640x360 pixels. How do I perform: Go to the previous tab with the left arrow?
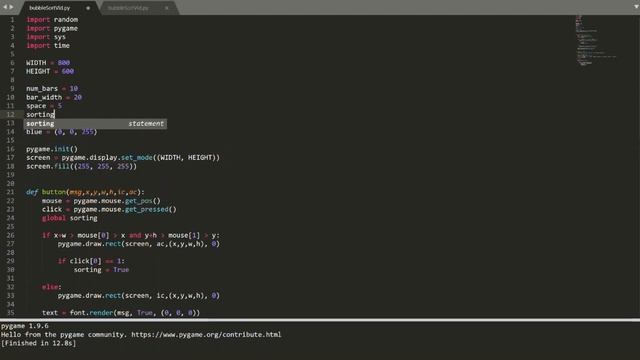5,7
